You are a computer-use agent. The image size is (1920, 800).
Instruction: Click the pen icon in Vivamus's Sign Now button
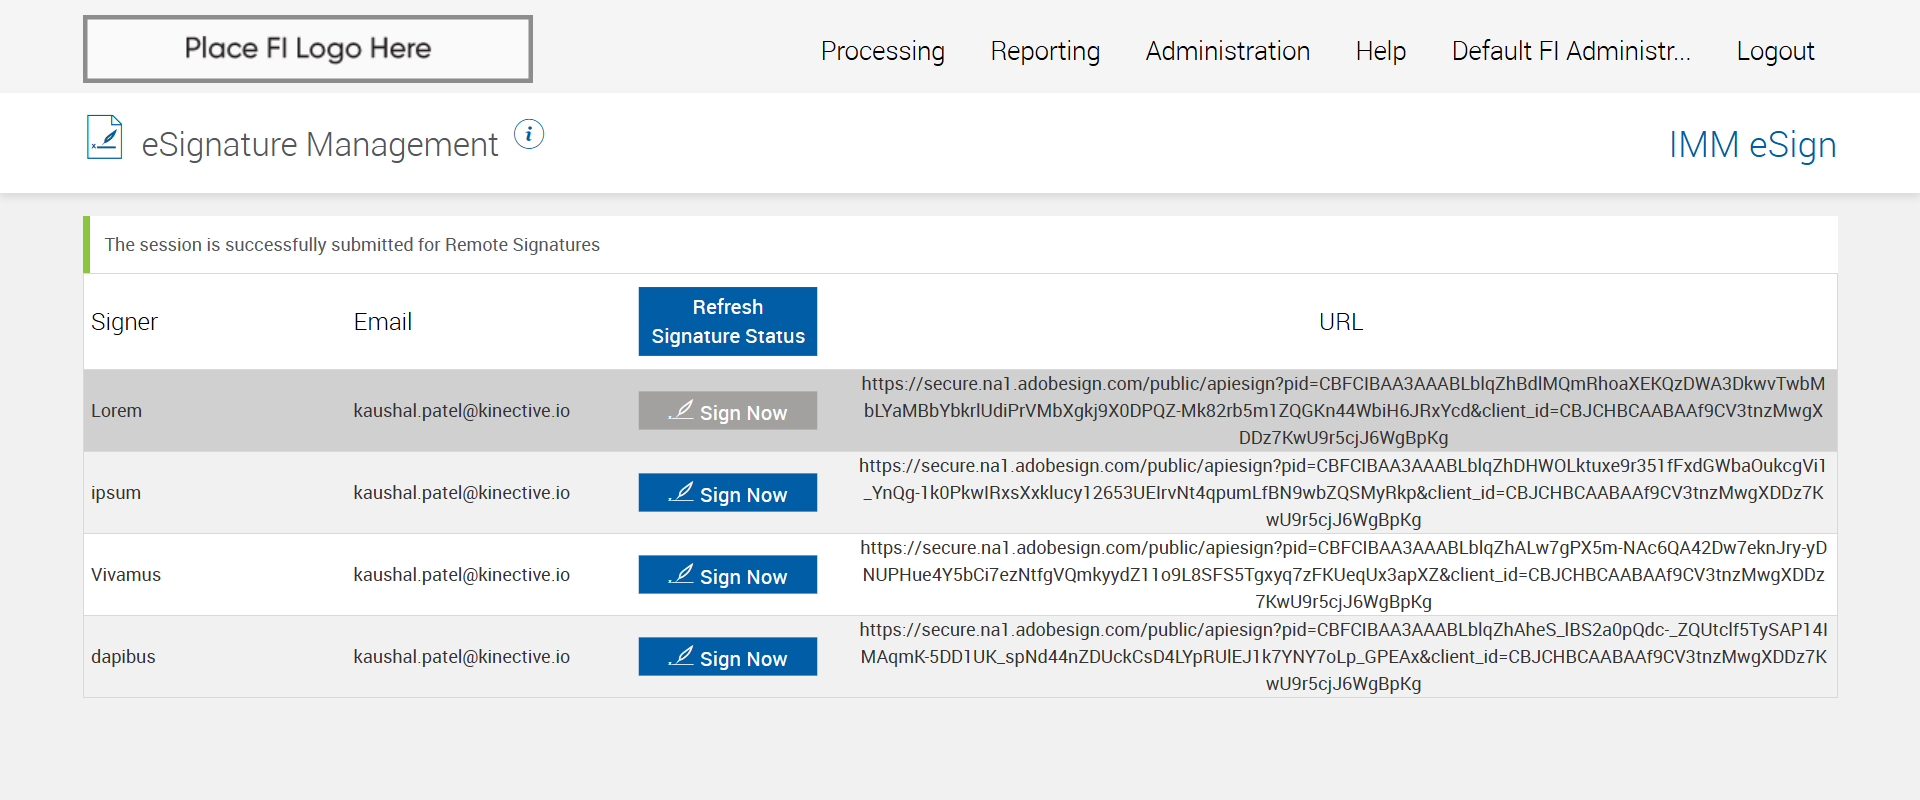coord(681,574)
